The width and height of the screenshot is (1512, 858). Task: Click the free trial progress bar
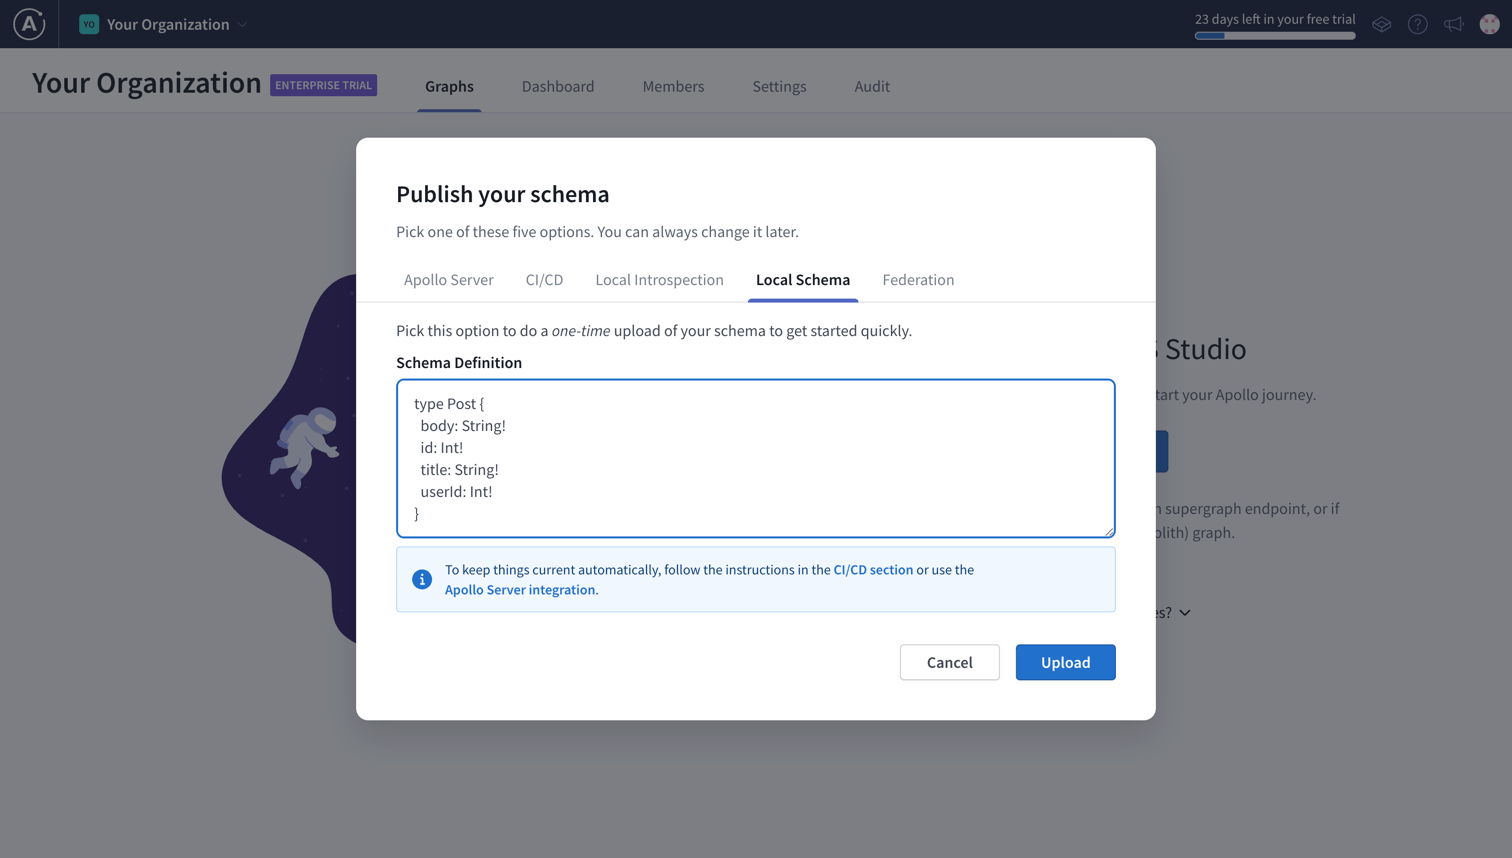(1274, 36)
